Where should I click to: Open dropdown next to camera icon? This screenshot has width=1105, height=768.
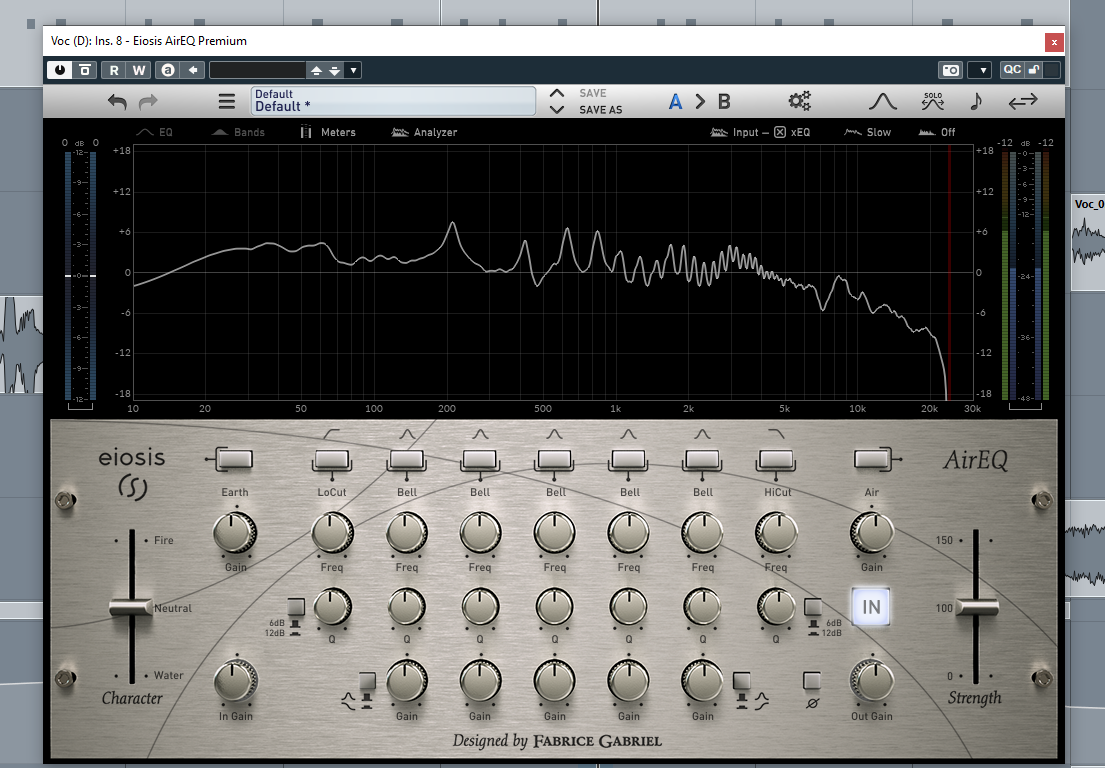(x=981, y=70)
